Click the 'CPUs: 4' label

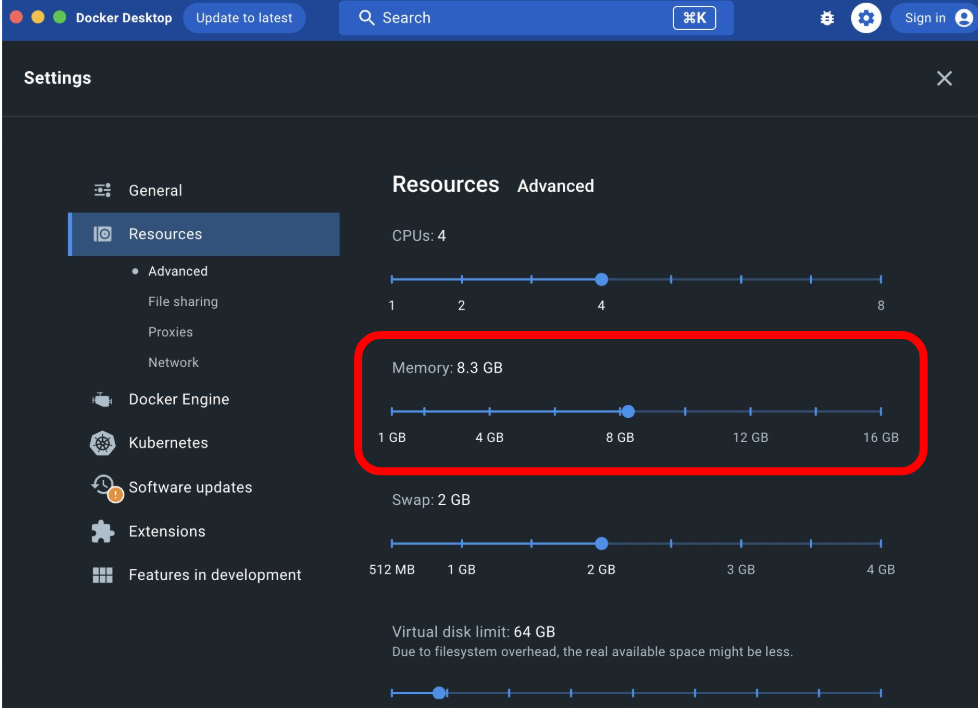(x=419, y=236)
